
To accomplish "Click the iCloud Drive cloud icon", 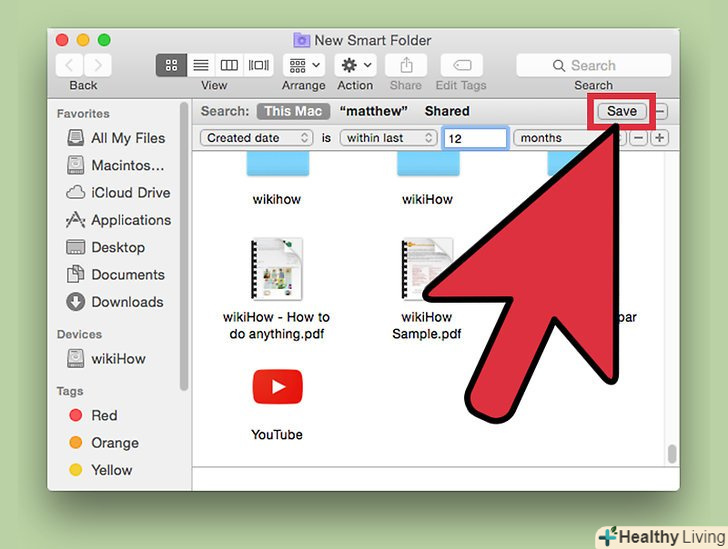I will 76,192.
